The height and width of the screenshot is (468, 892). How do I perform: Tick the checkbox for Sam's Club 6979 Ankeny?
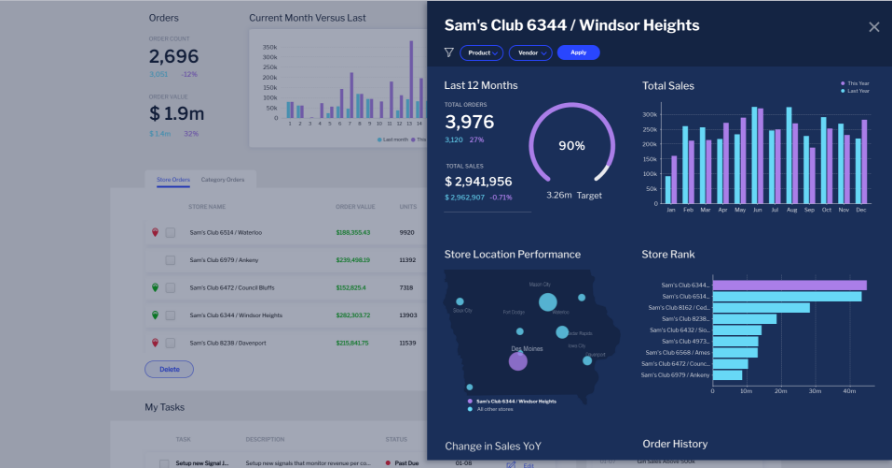tap(170, 260)
